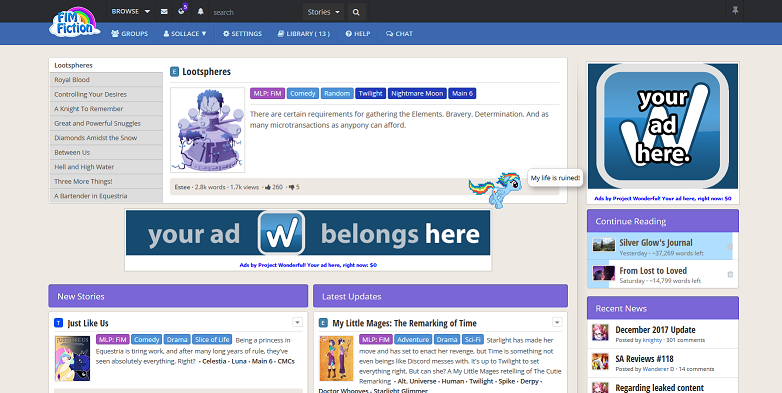Open the BROWSE dropdown
The image size is (782, 393).
pos(131,11)
